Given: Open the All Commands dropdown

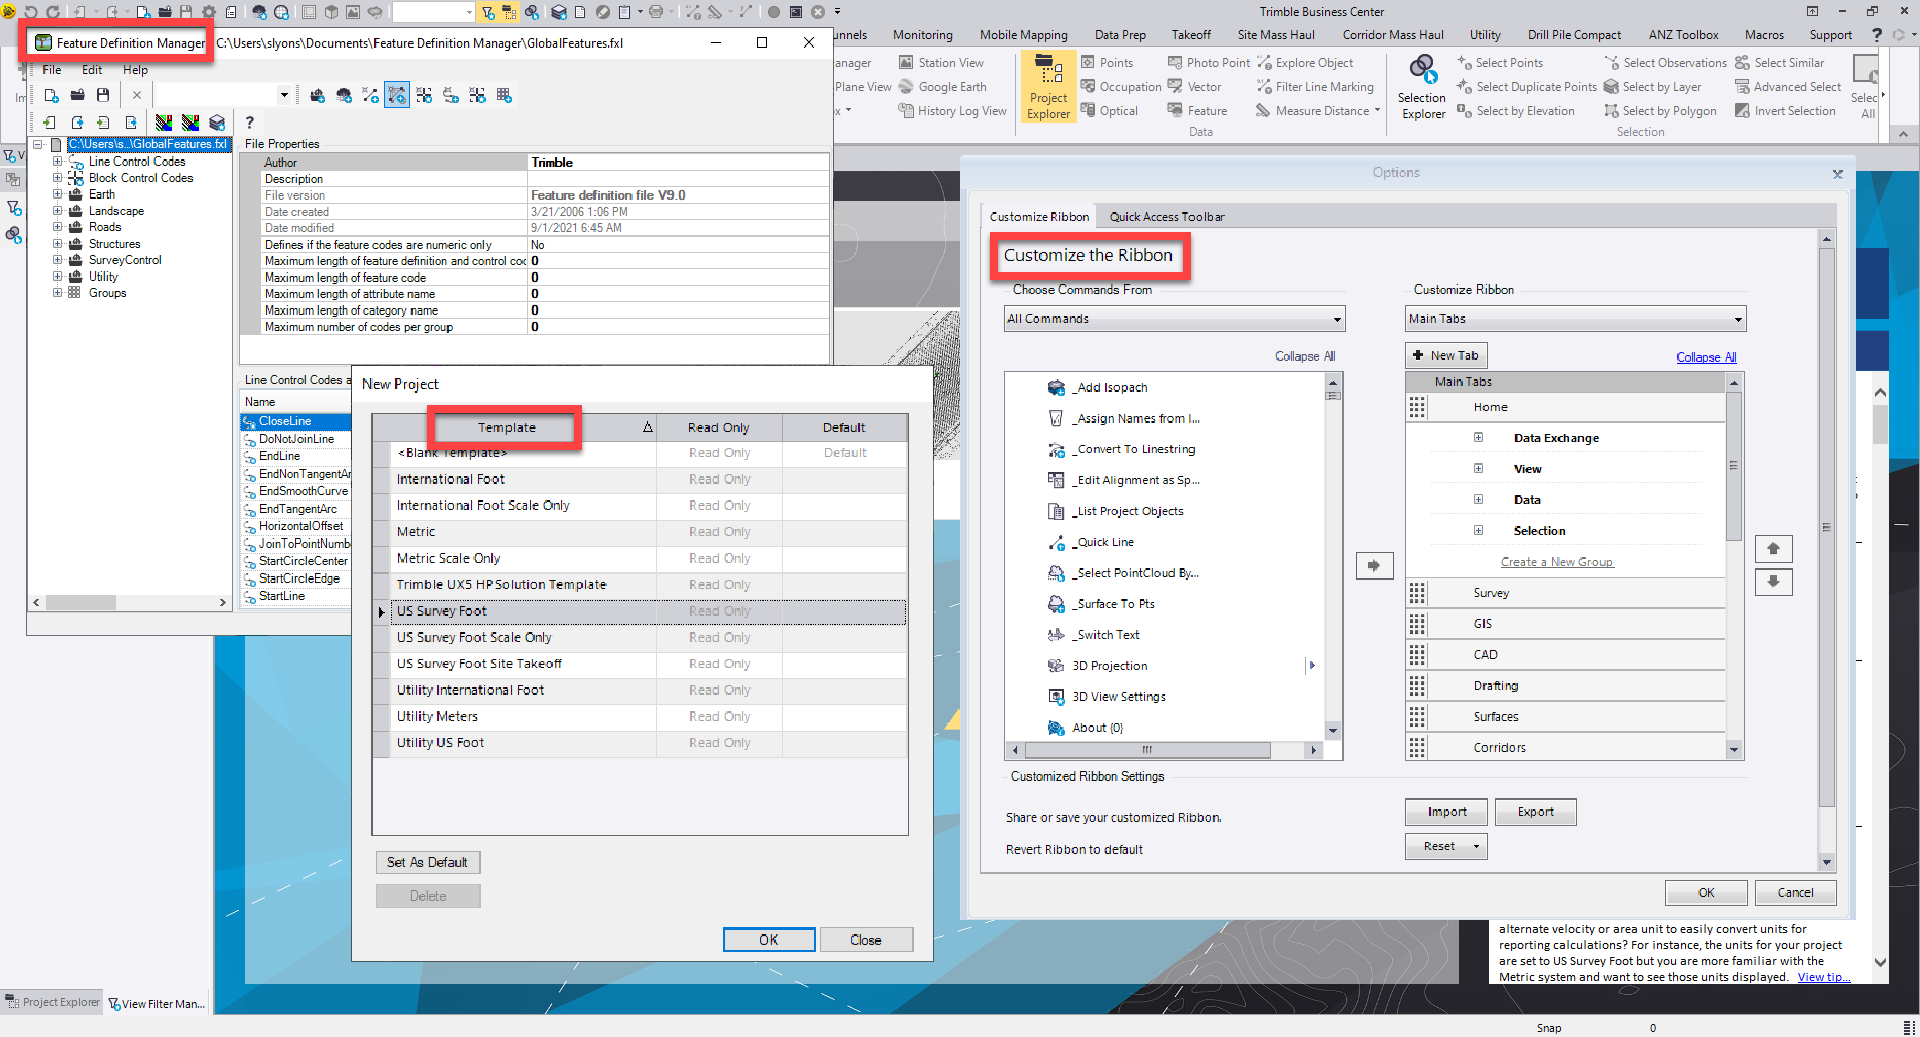Looking at the screenshot, I should (x=1174, y=319).
